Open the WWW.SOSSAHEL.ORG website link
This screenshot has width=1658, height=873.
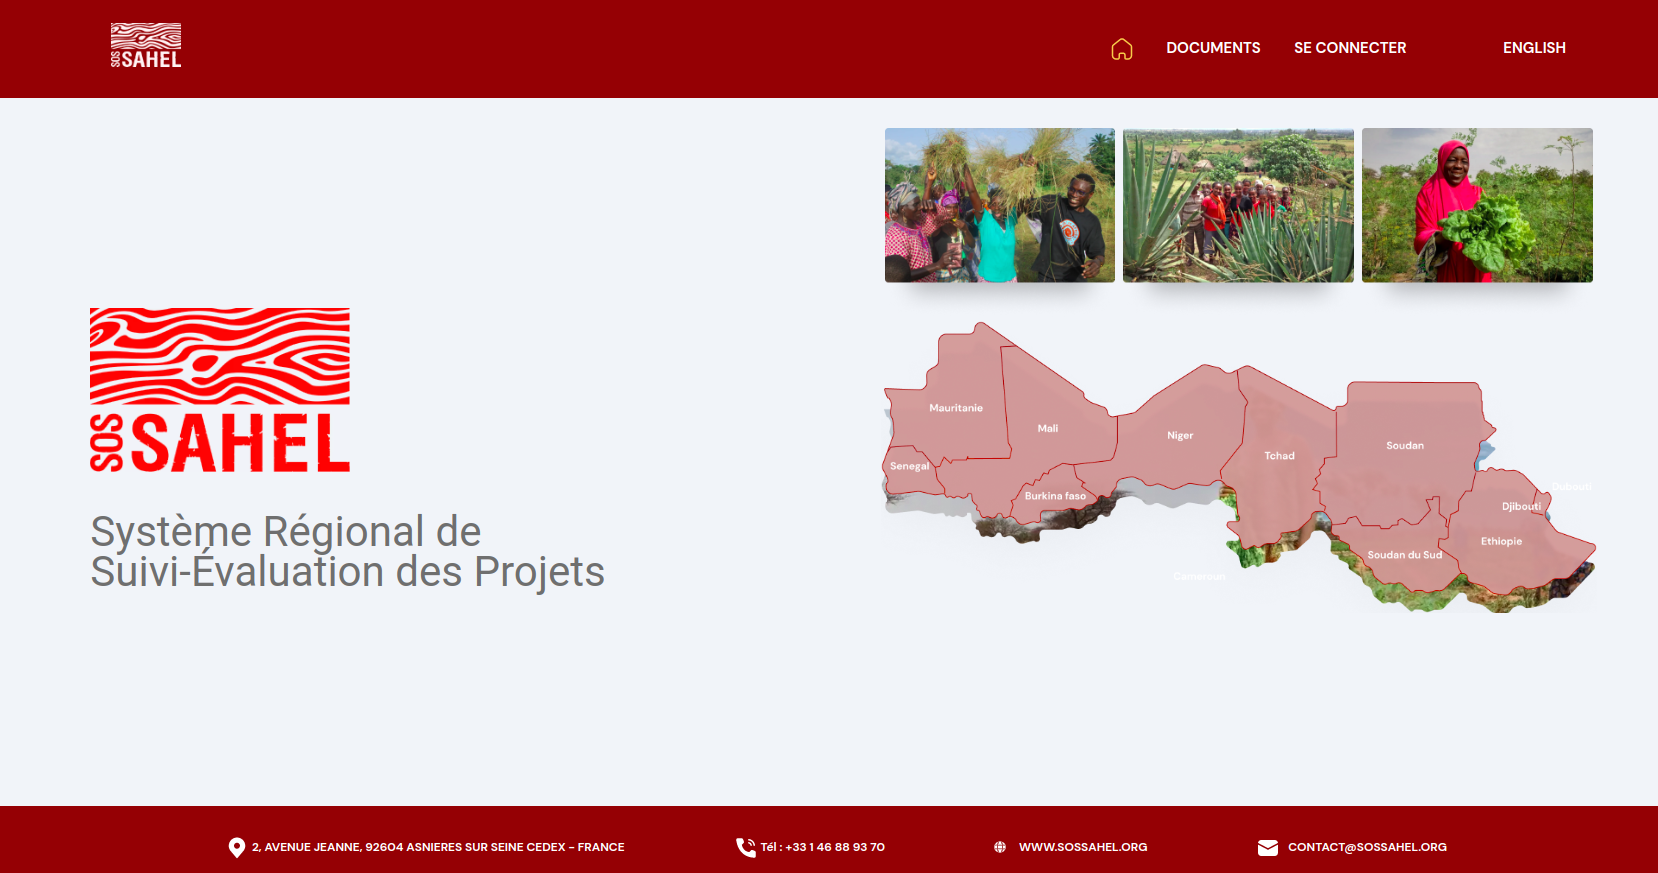pos(1083,847)
